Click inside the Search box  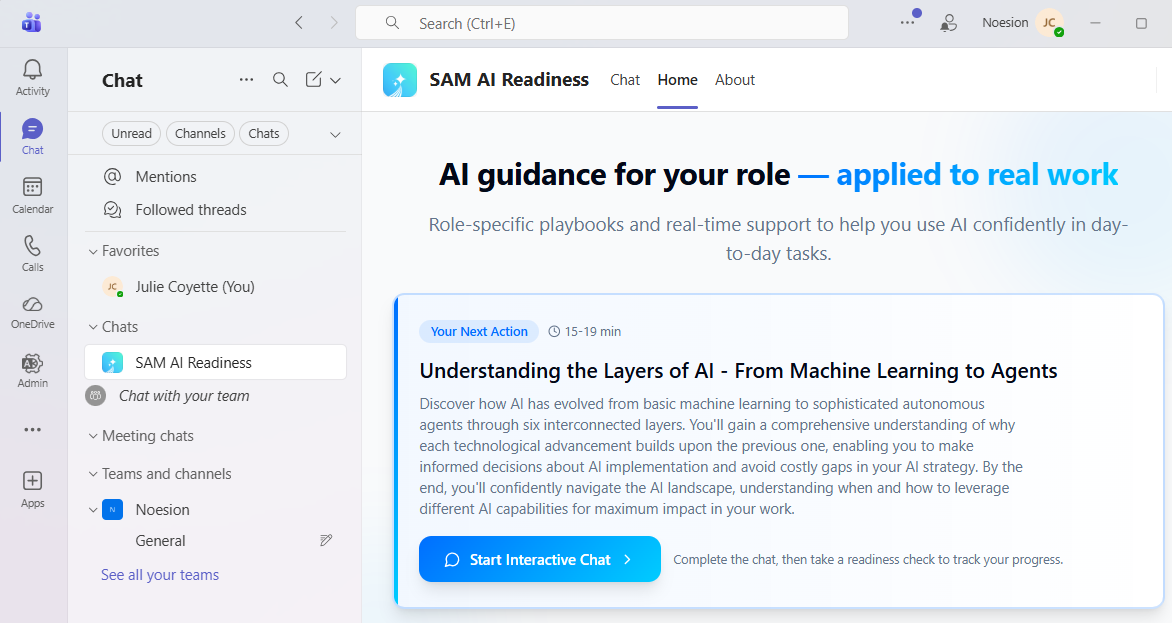pos(600,23)
